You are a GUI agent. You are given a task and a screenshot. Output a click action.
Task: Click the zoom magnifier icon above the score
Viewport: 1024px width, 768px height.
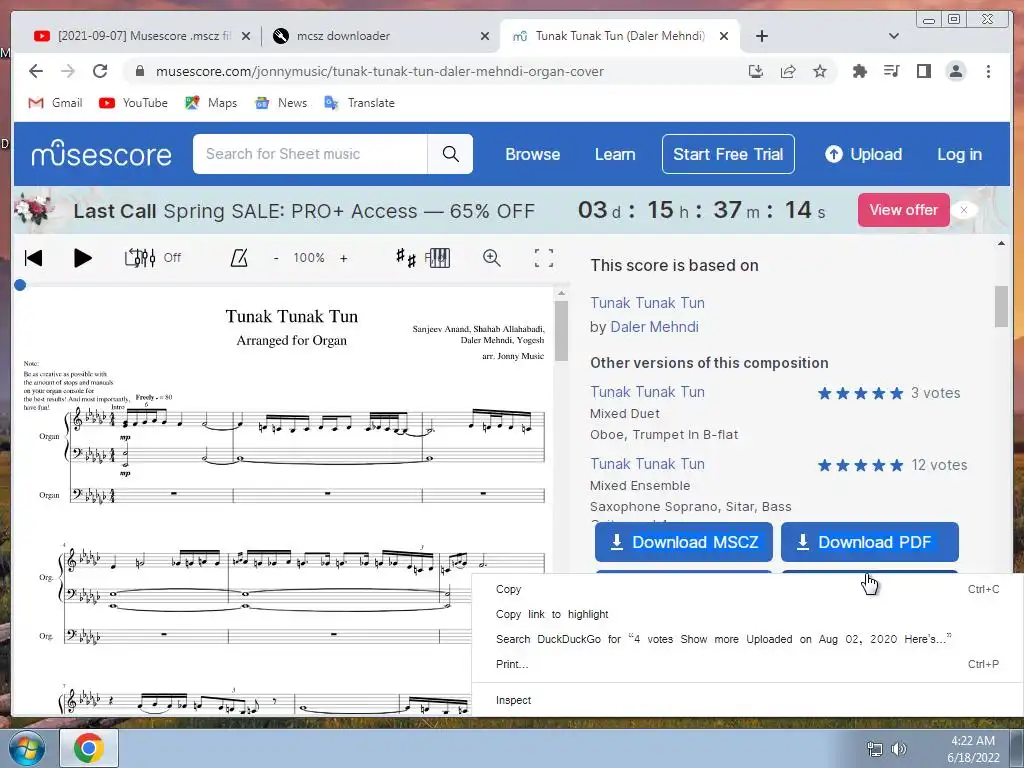pos(492,258)
